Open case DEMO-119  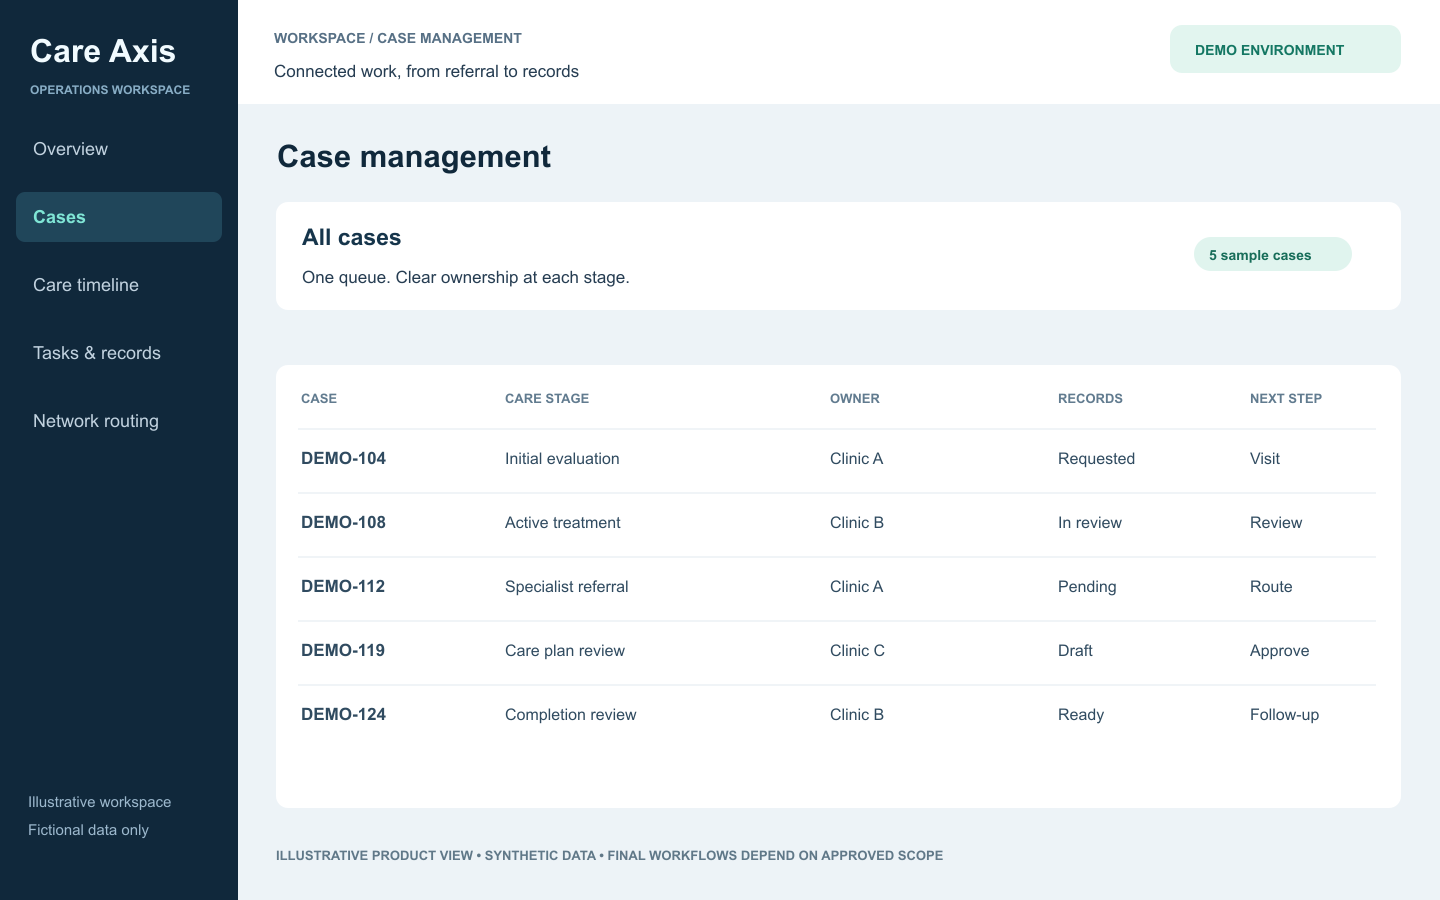tap(343, 650)
